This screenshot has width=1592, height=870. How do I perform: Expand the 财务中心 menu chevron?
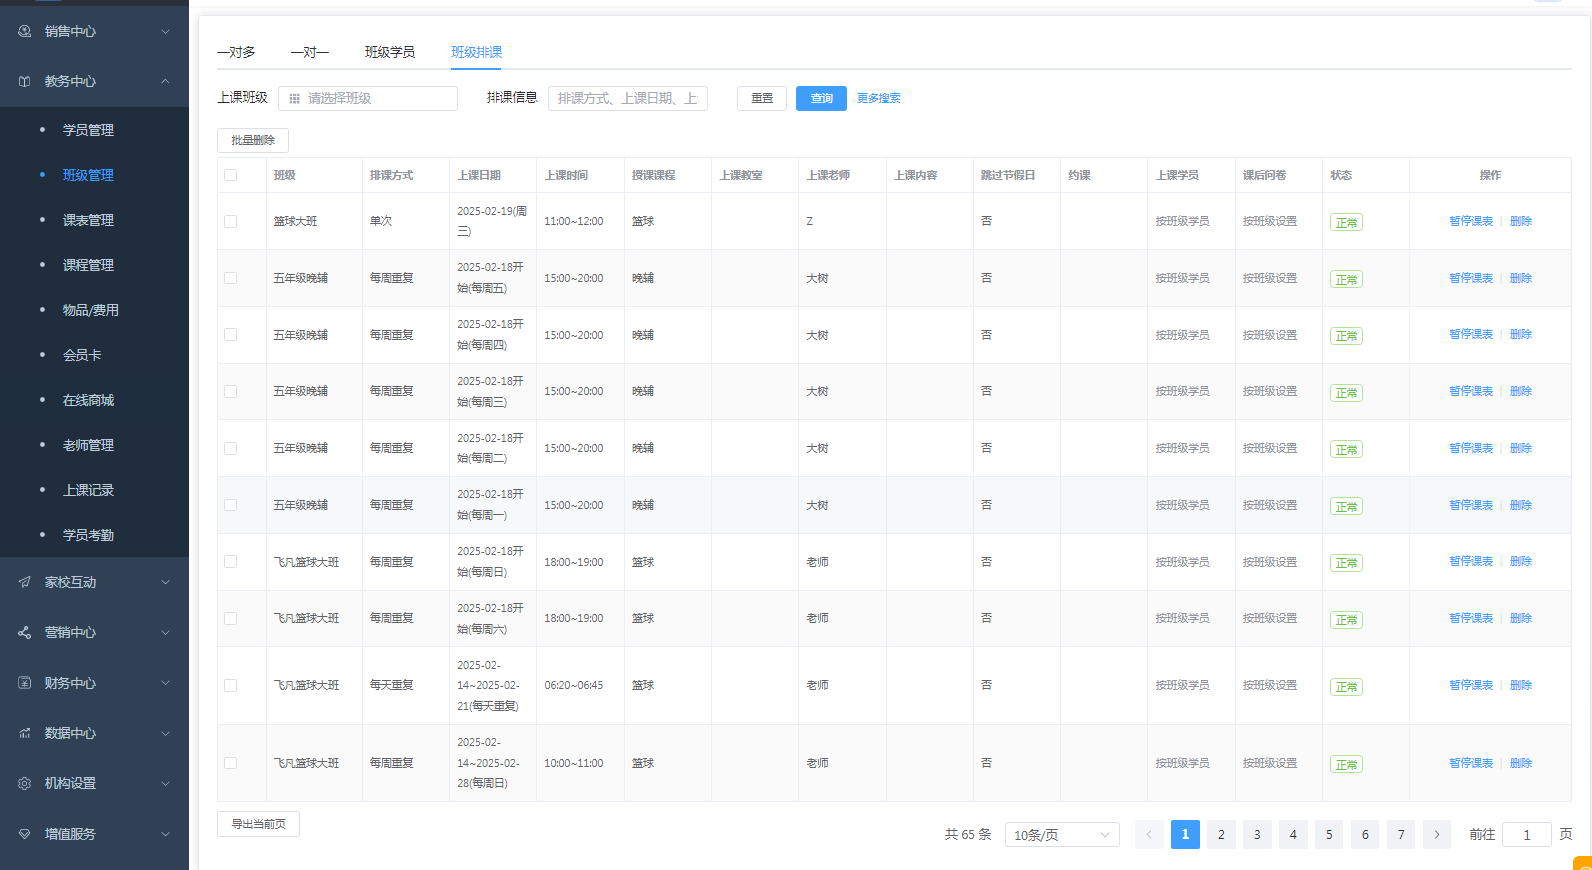(x=165, y=683)
